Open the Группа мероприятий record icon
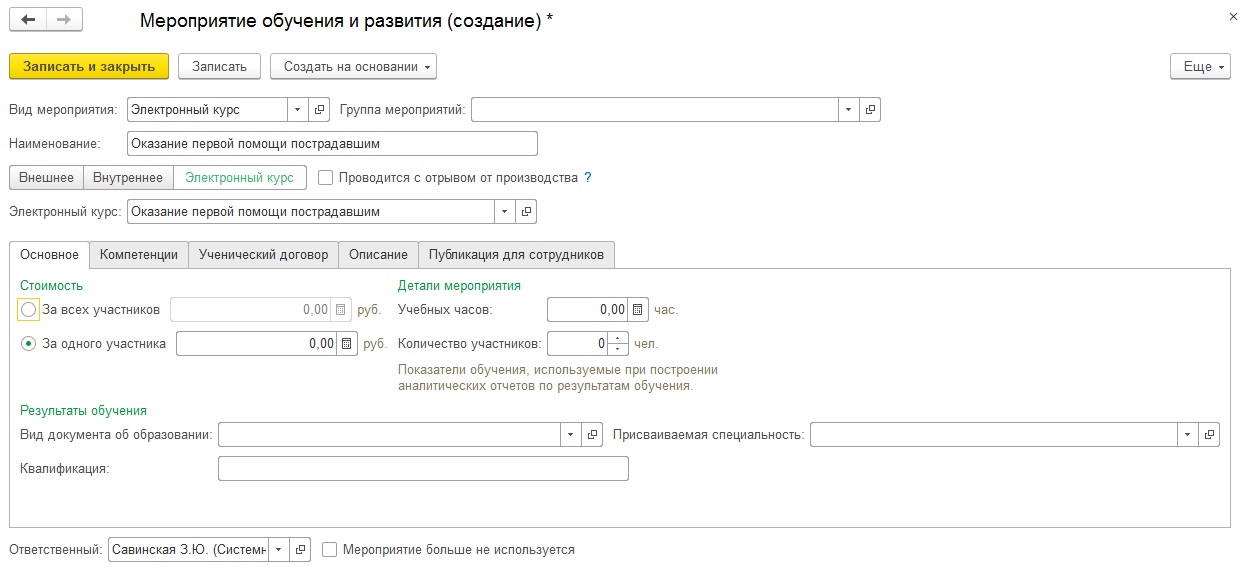The image size is (1249, 571). pyautogui.click(x=870, y=110)
